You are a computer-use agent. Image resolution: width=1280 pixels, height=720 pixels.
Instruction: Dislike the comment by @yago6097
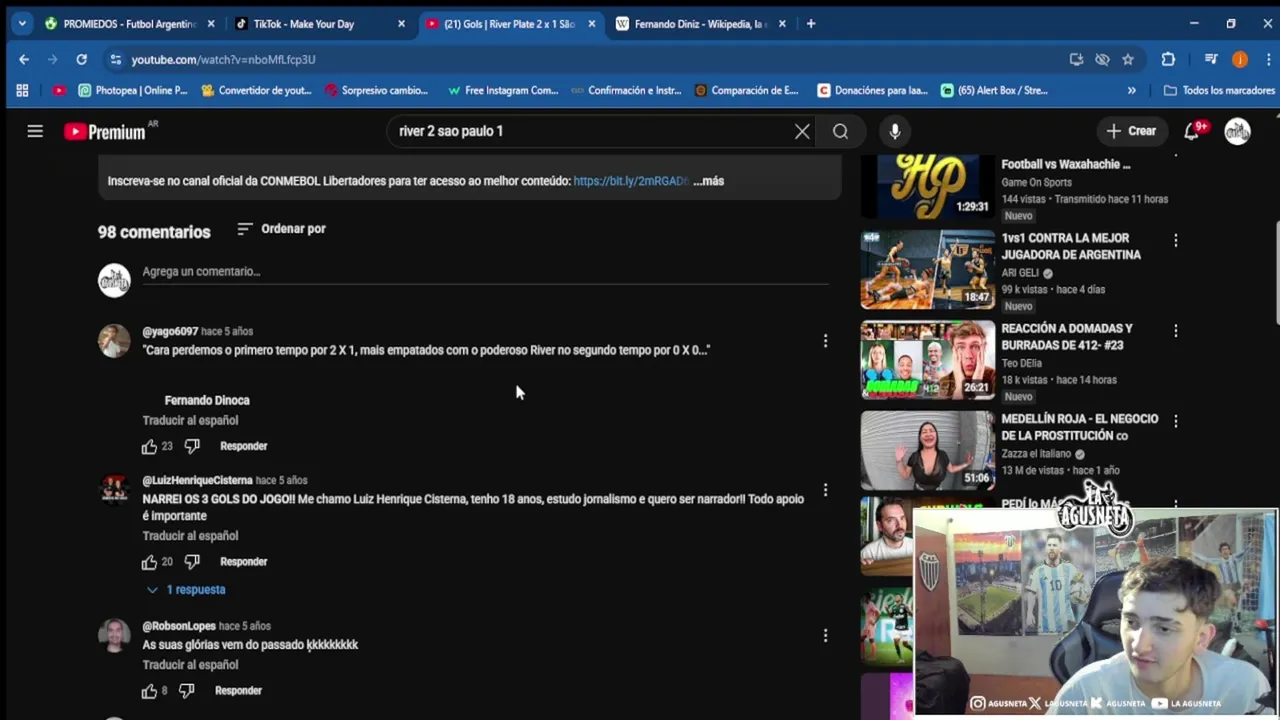(x=192, y=446)
